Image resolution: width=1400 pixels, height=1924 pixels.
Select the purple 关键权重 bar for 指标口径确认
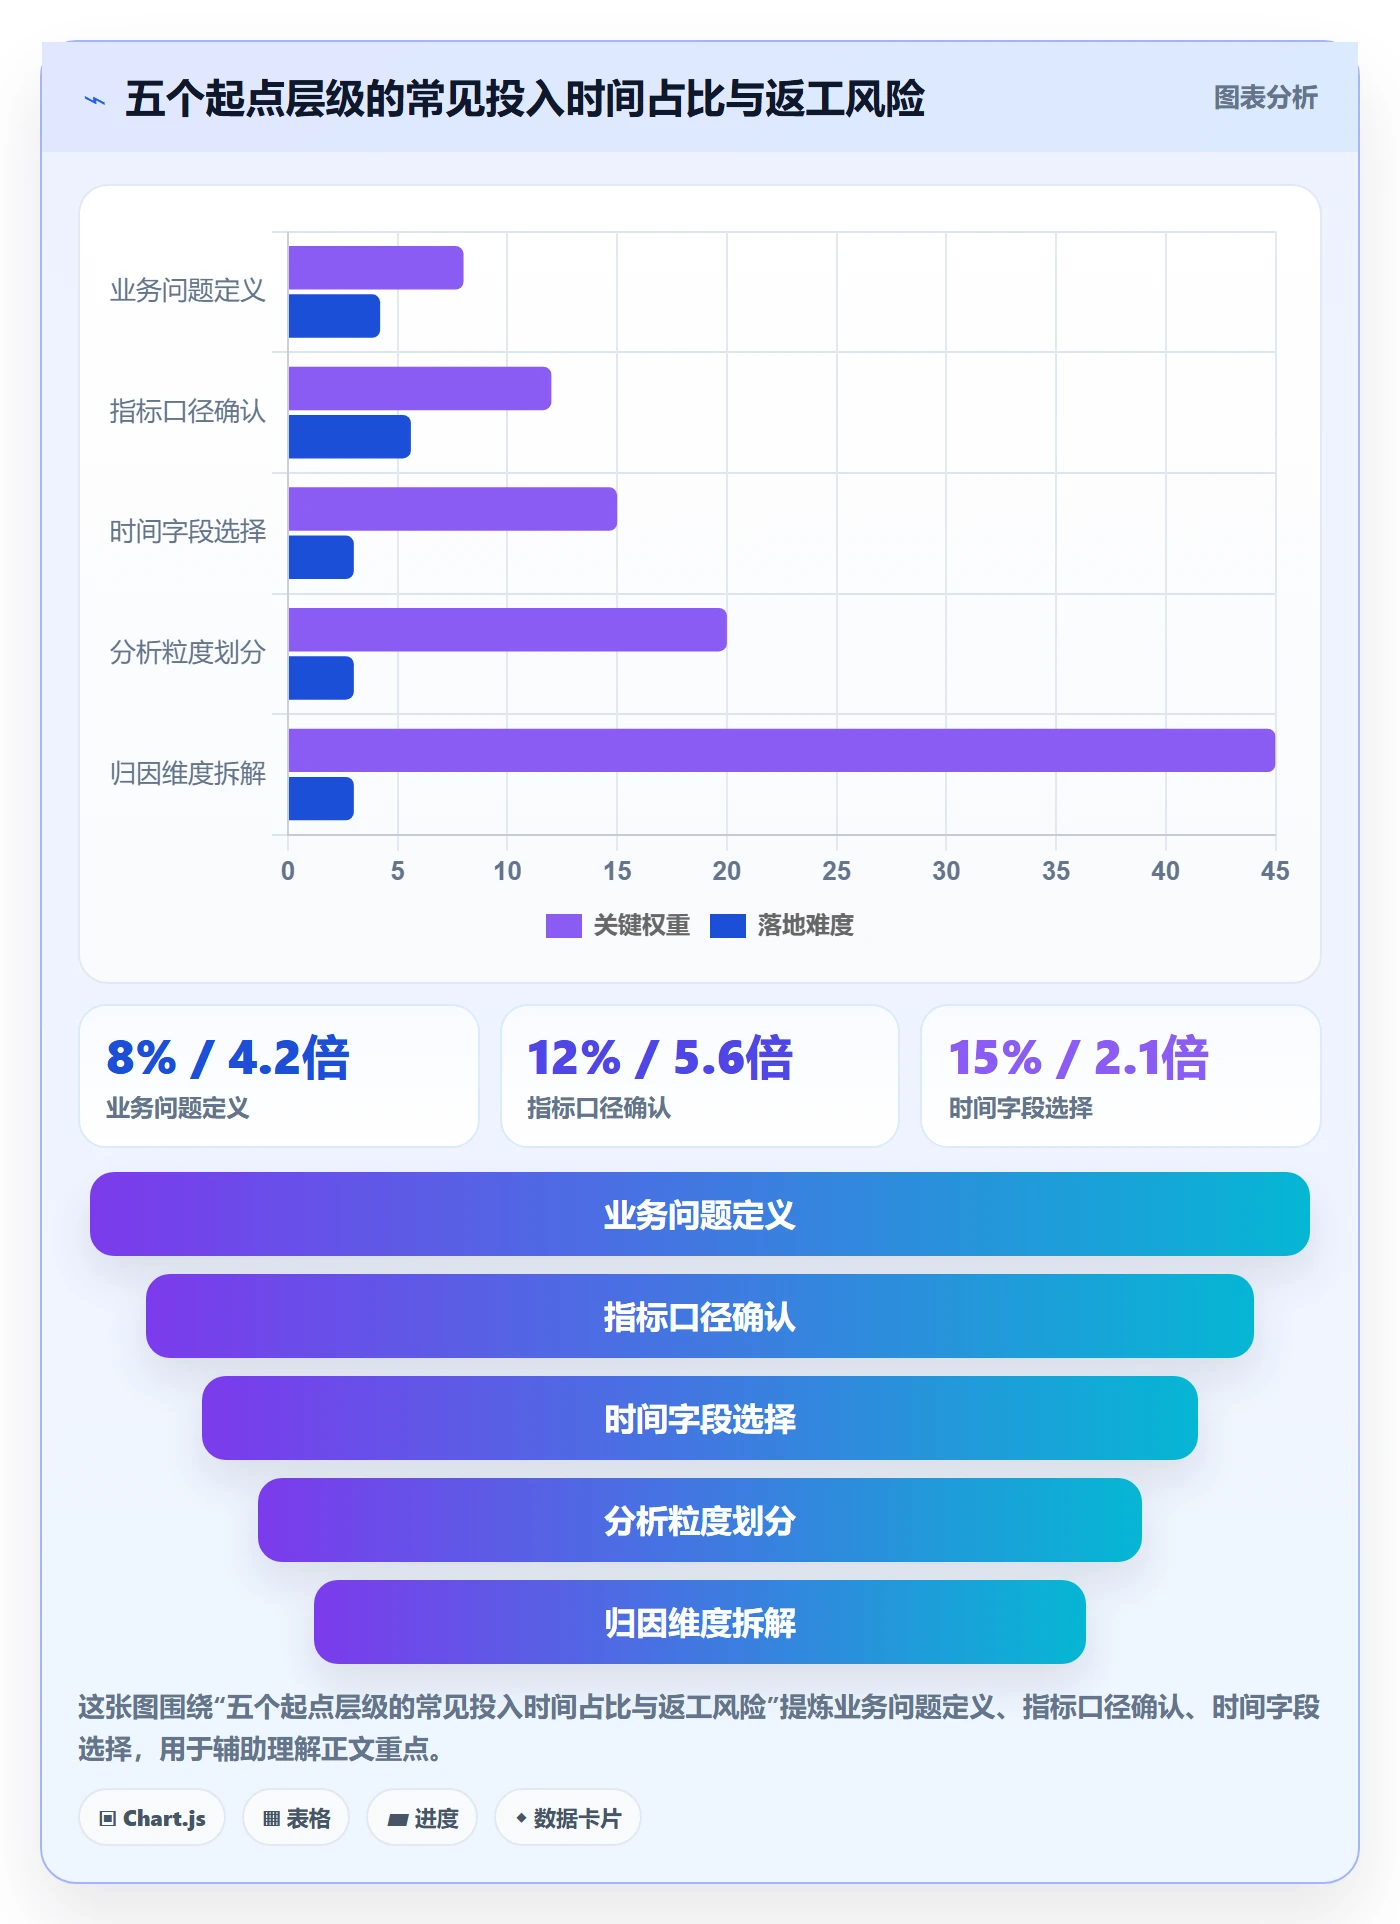420,388
